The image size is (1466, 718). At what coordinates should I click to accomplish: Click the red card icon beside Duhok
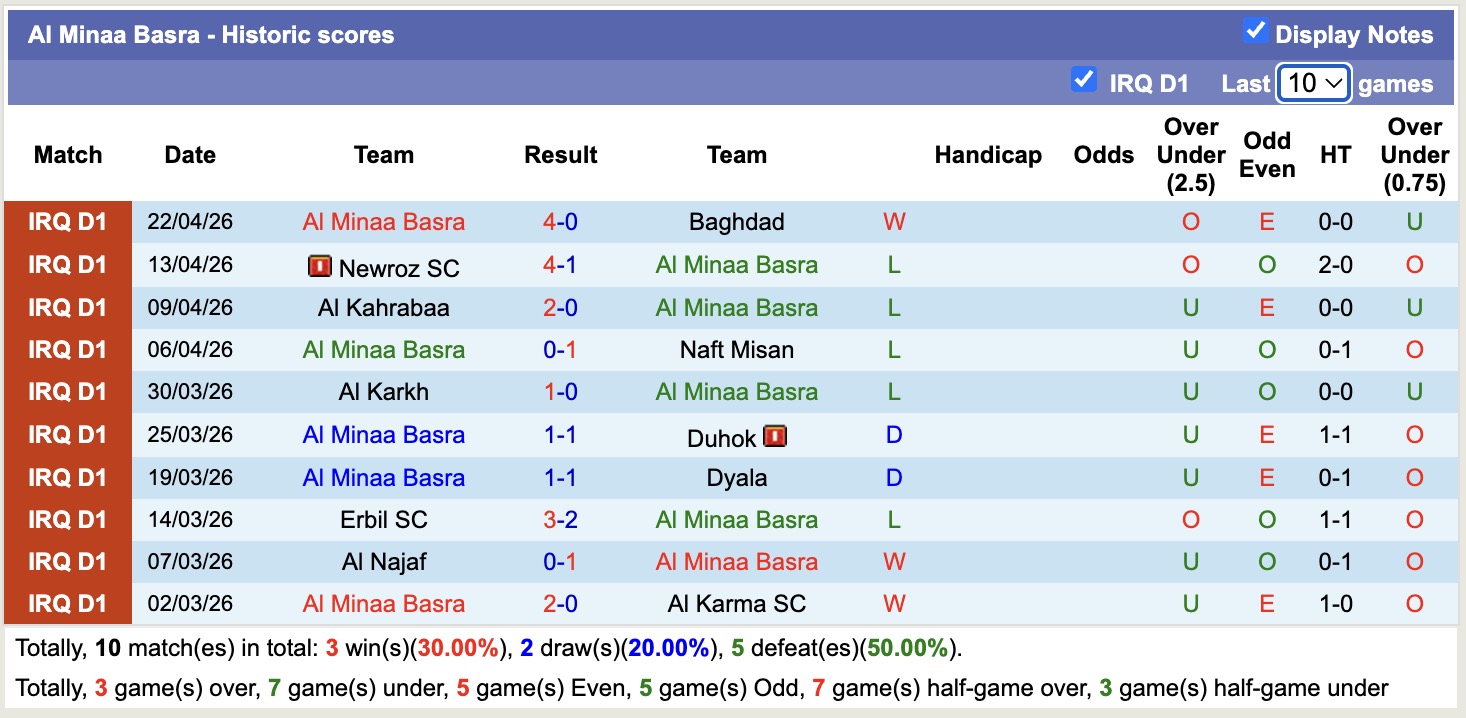tap(773, 437)
